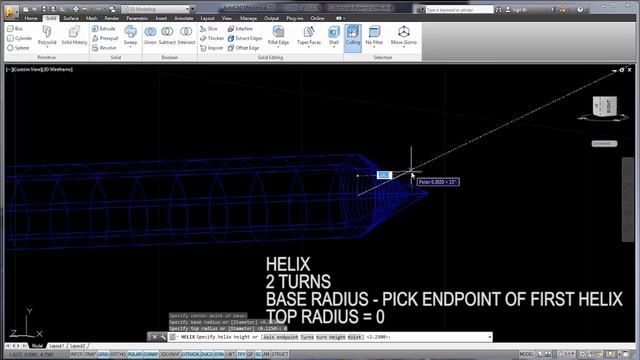Toggle 3DOSNAP in status bar
The width and height of the screenshot is (640, 360).
tap(170, 354)
